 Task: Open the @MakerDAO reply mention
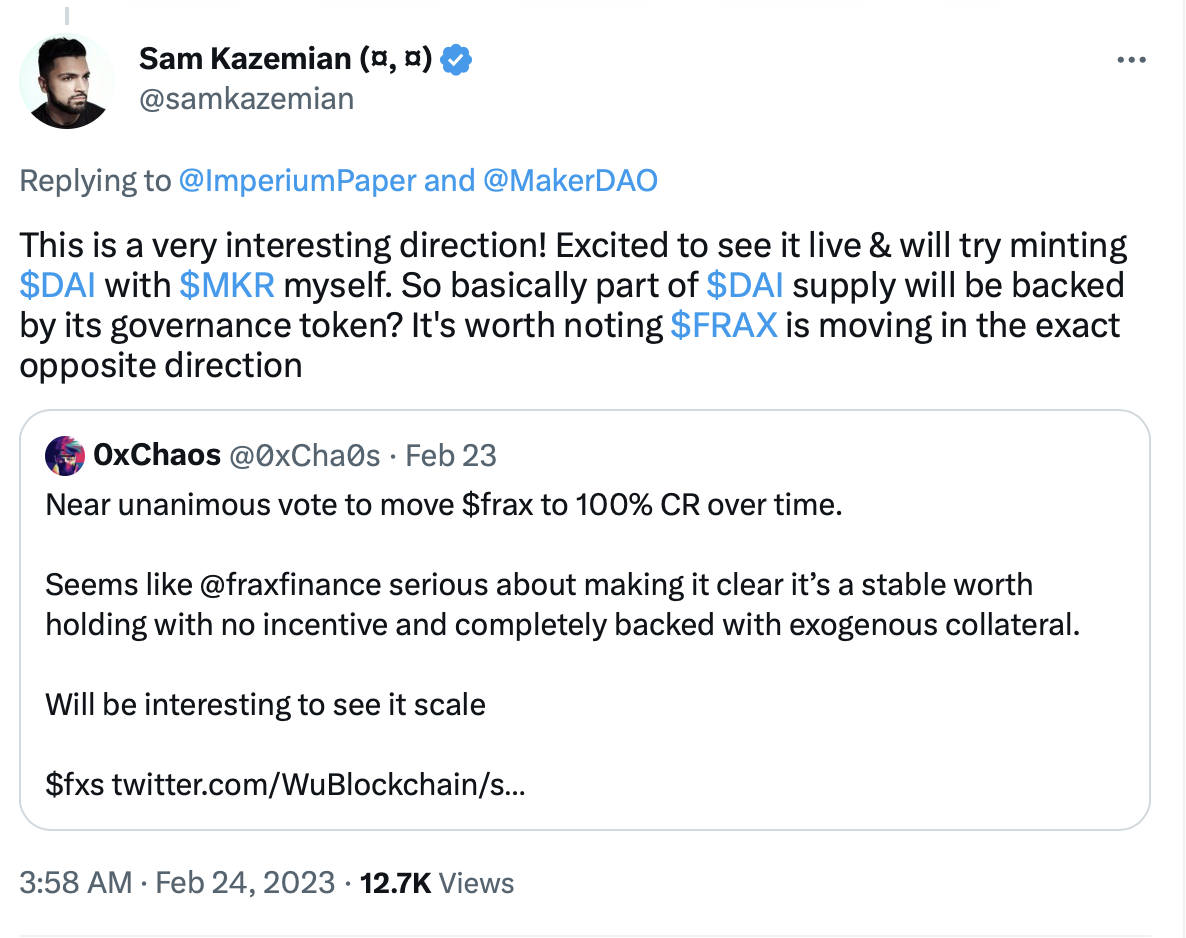click(569, 181)
